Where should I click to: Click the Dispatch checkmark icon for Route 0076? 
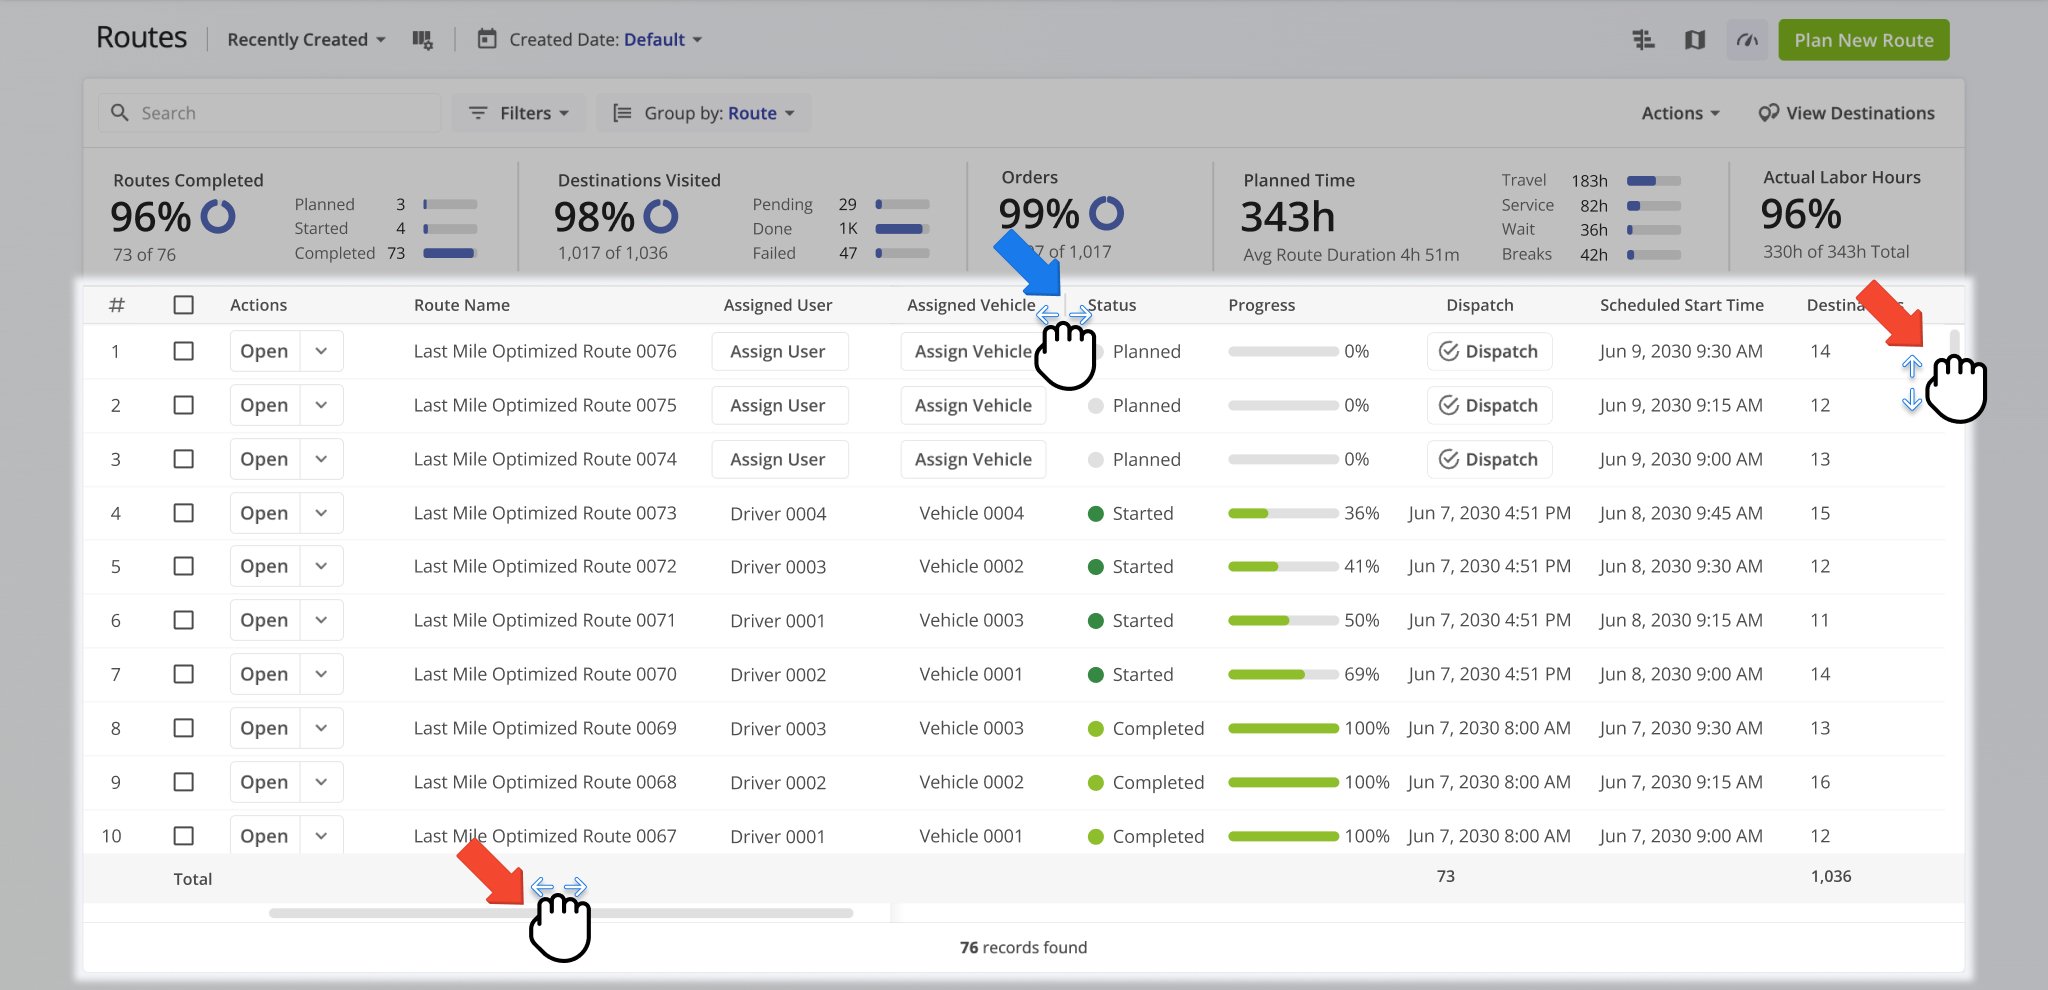pos(1447,351)
